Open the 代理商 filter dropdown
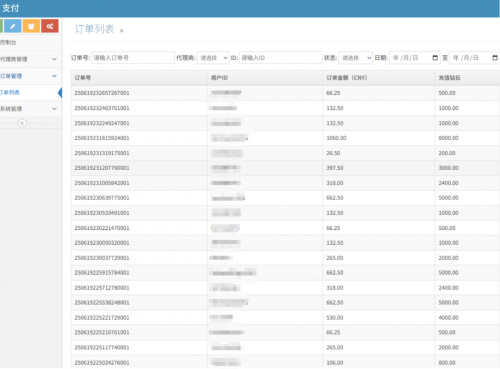Screen dimensions: 500x369 click(213, 58)
